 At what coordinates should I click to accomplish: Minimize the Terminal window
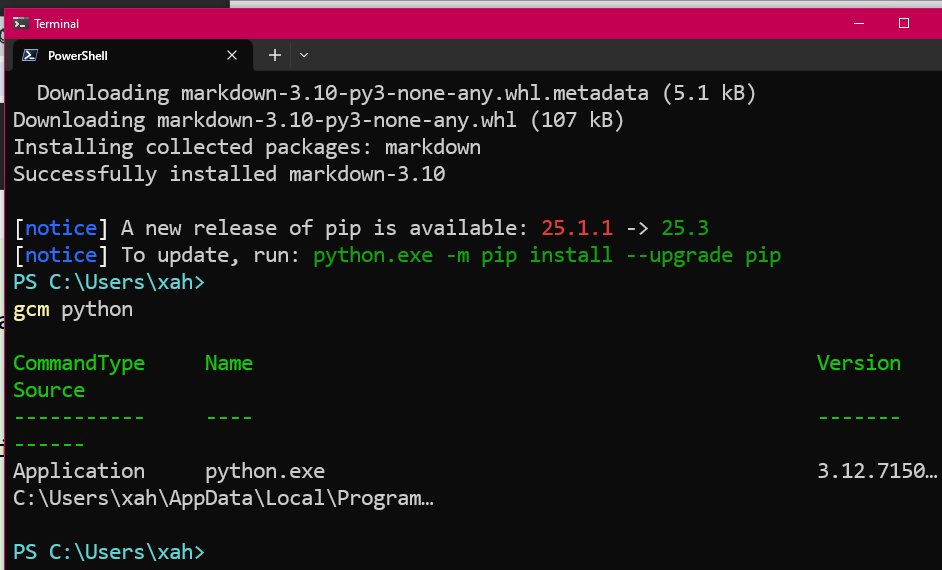(858, 23)
